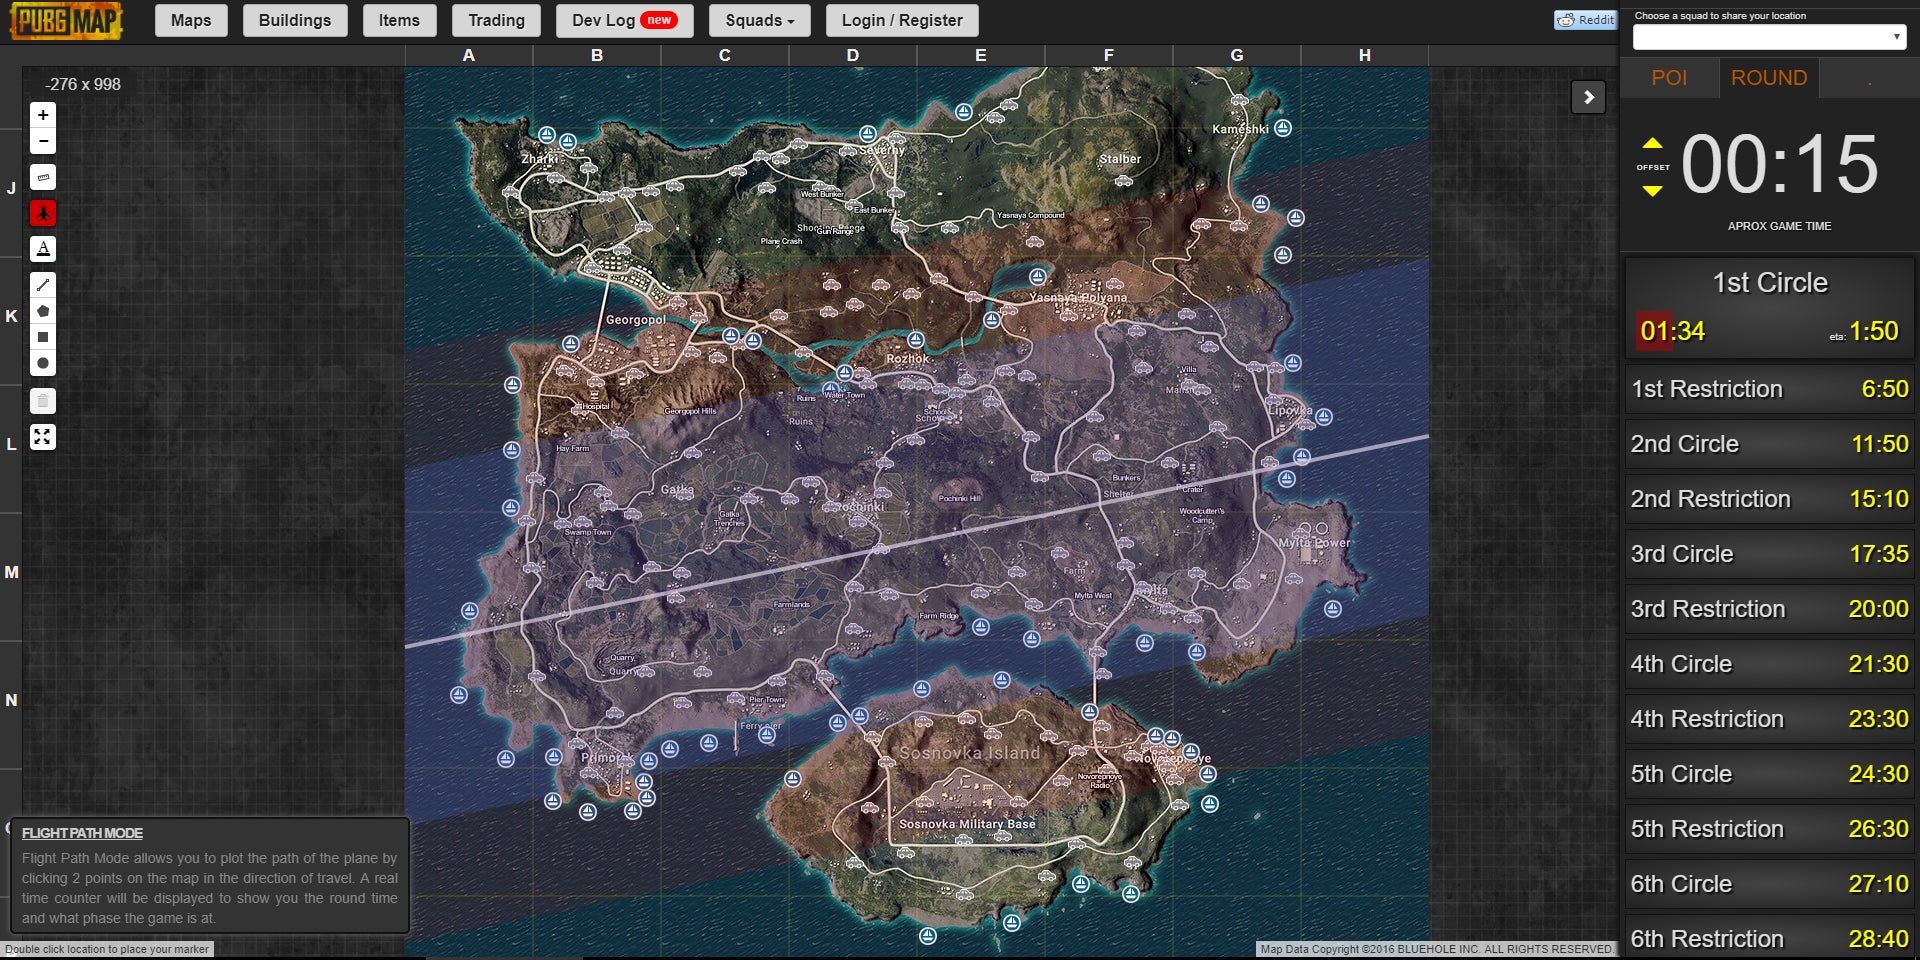The height and width of the screenshot is (960, 1920).
Task: Open the Trading page
Action: pos(496,20)
